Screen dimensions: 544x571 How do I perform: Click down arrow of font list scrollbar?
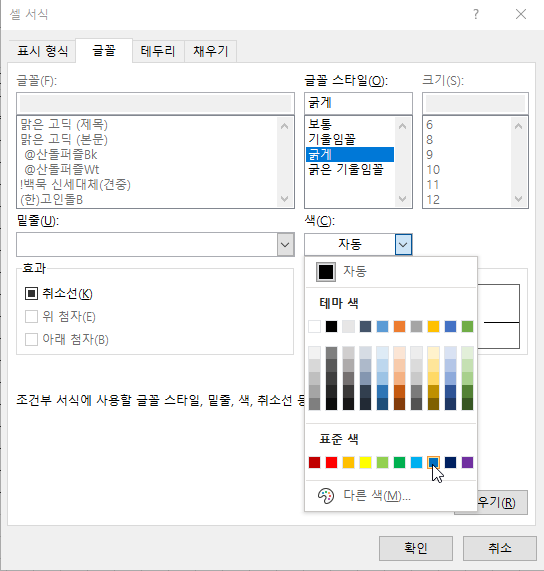pos(284,199)
